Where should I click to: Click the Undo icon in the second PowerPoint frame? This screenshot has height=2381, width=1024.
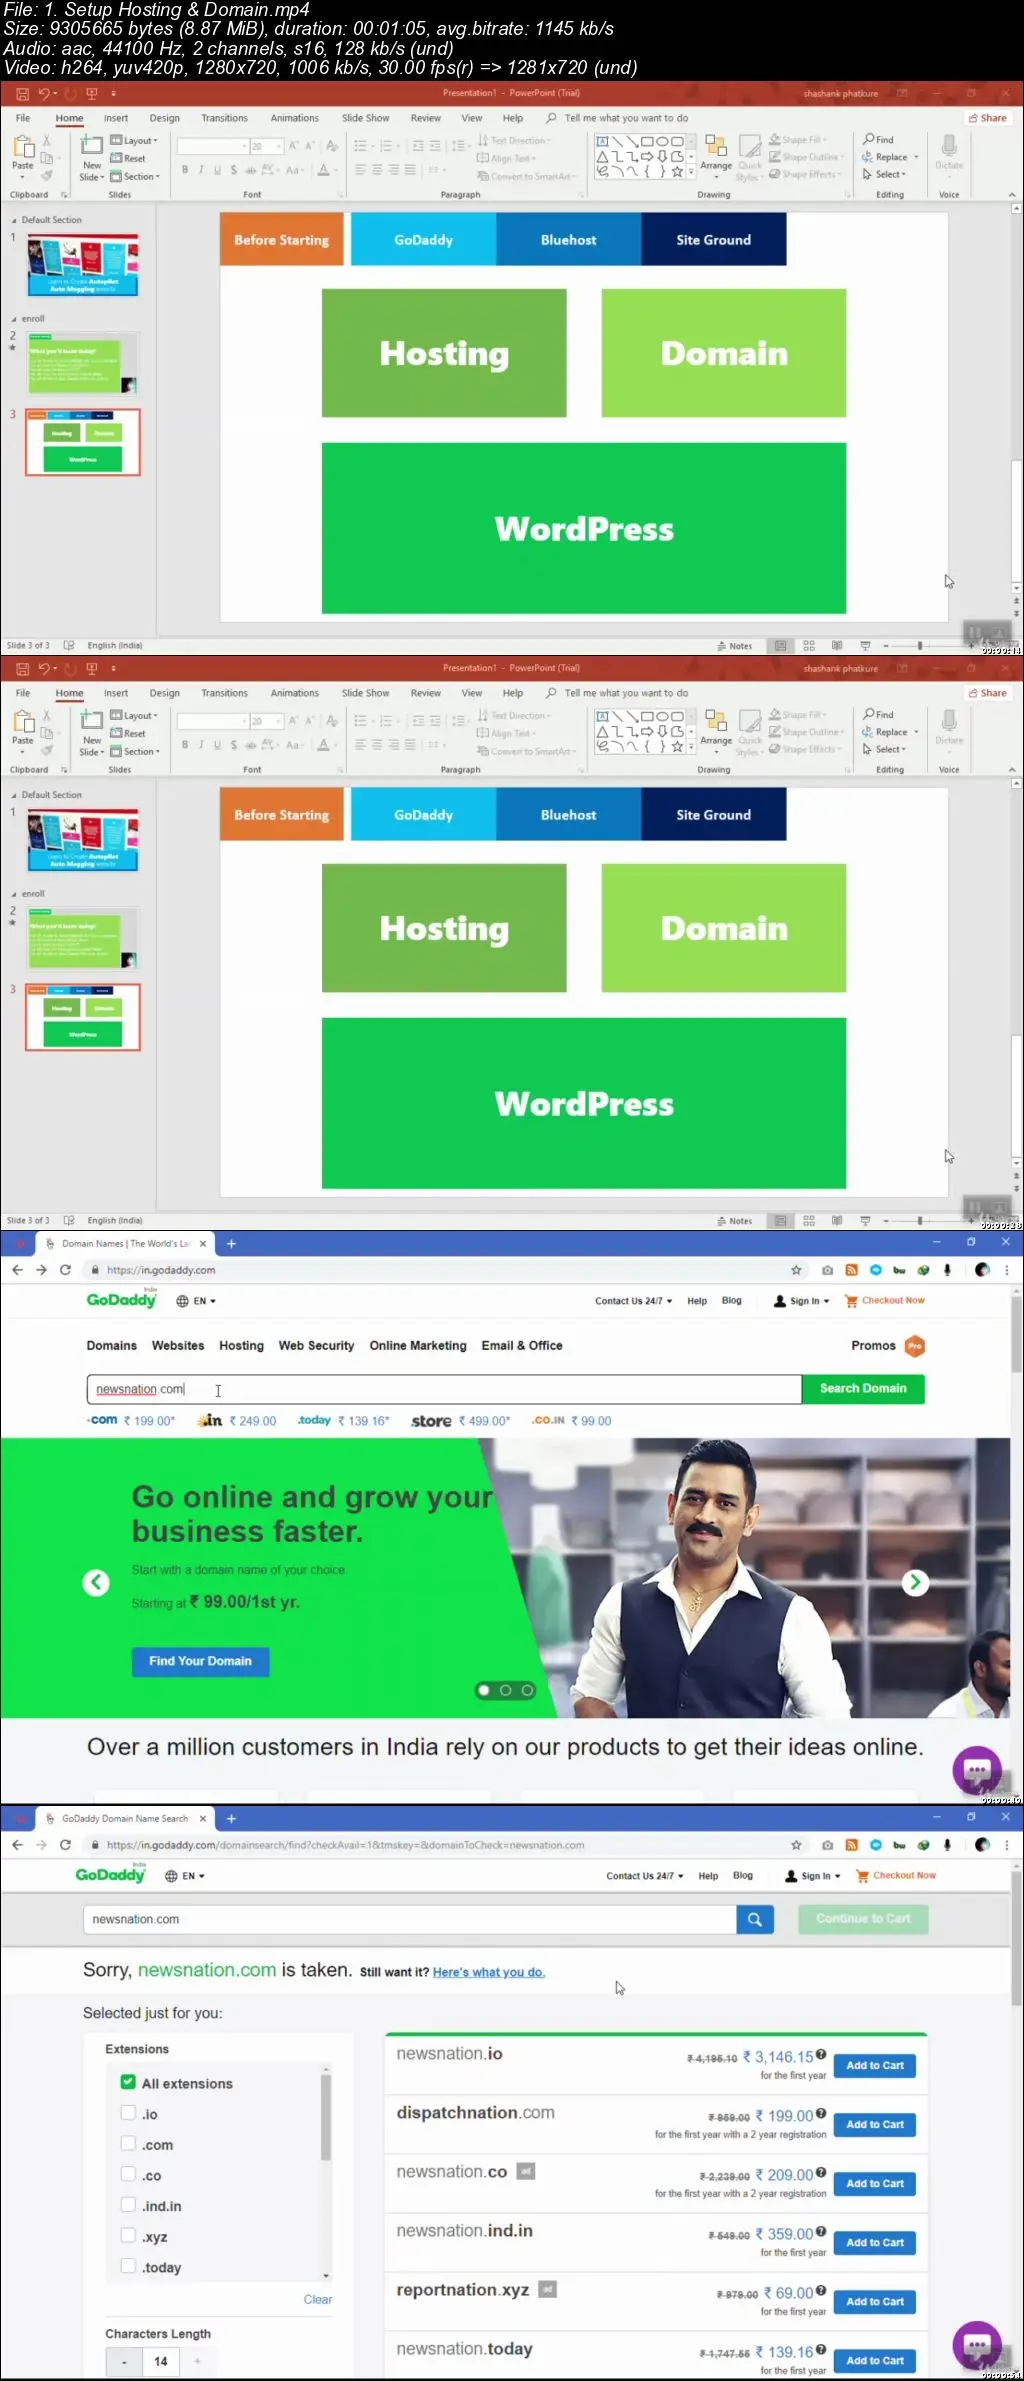point(45,668)
